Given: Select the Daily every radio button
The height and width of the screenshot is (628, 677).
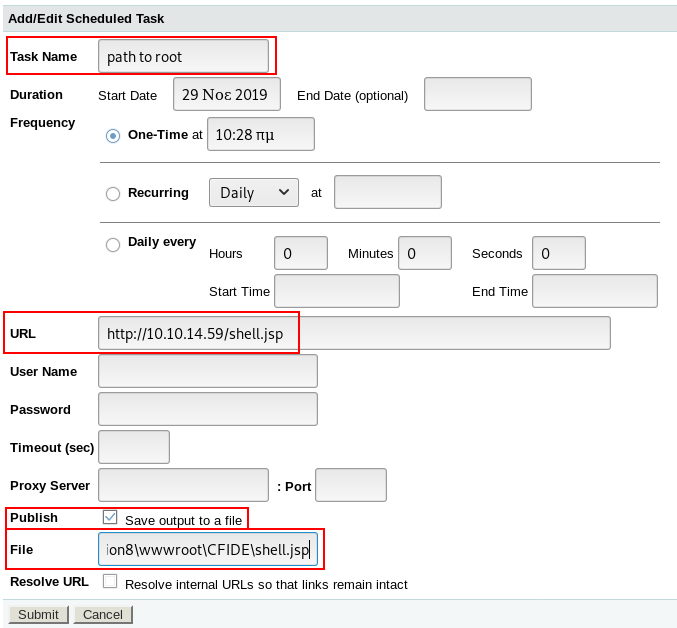Looking at the screenshot, I should (x=113, y=244).
